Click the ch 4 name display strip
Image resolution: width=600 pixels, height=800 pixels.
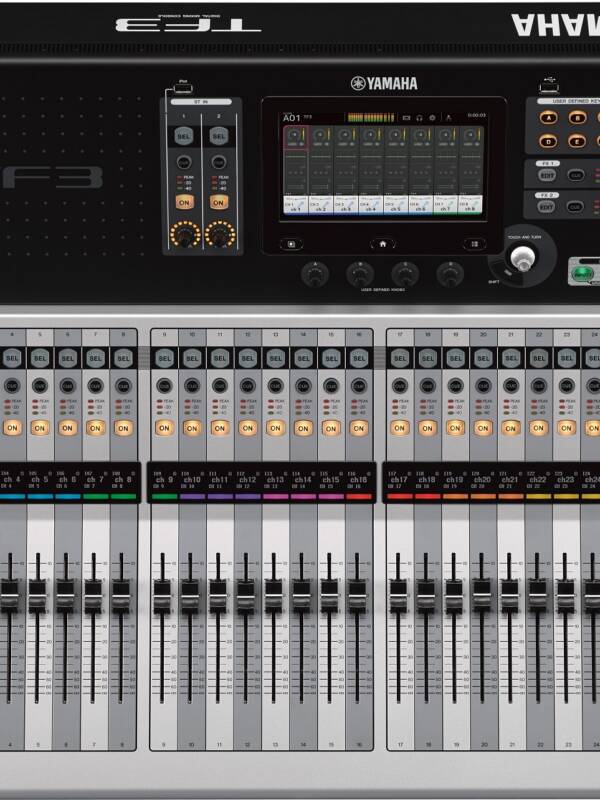[12, 484]
